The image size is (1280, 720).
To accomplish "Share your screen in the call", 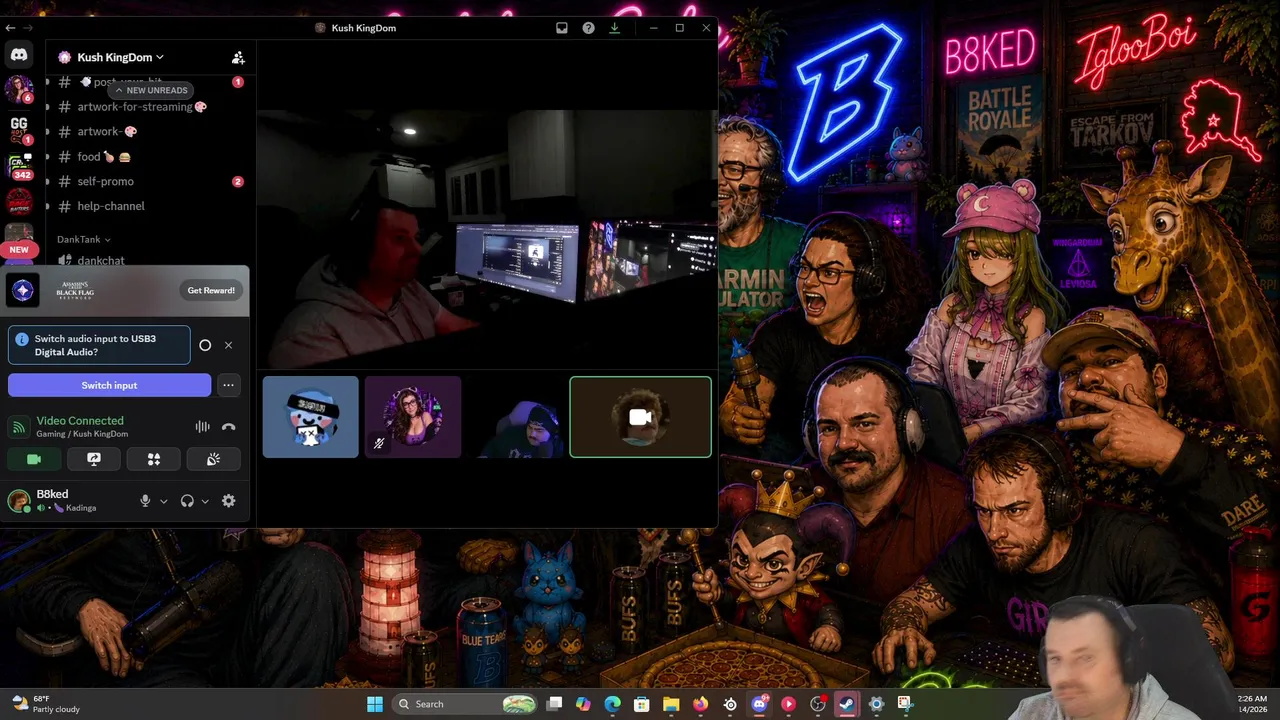I will click(94, 459).
